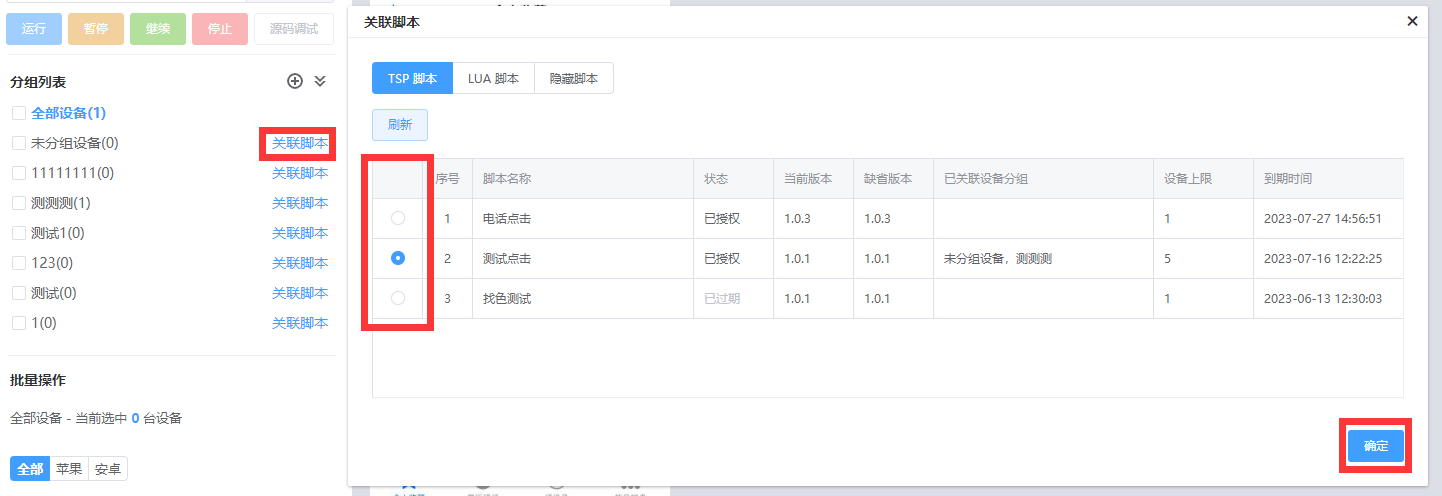Filter devices by 苹果 tab
The height and width of the screenshot is (496, 1442).
coord(69,469)
